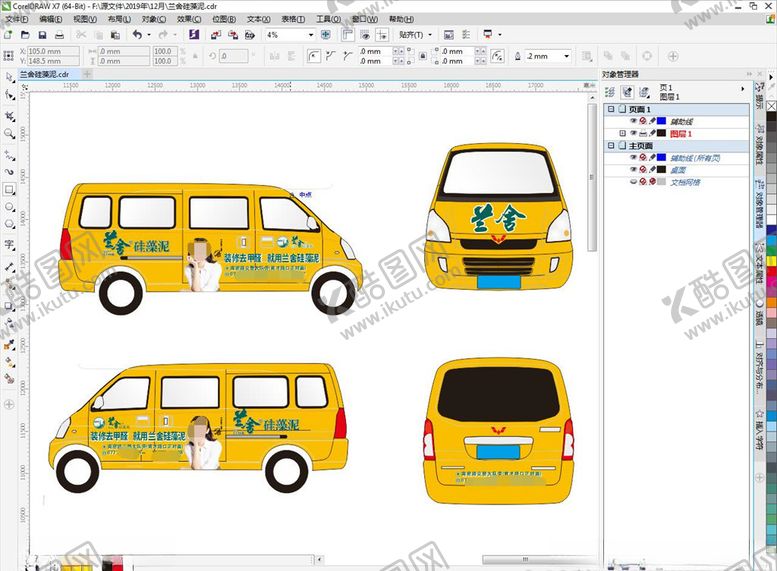
Task: Open the 位图(B) menu
Action: point(224,19)
